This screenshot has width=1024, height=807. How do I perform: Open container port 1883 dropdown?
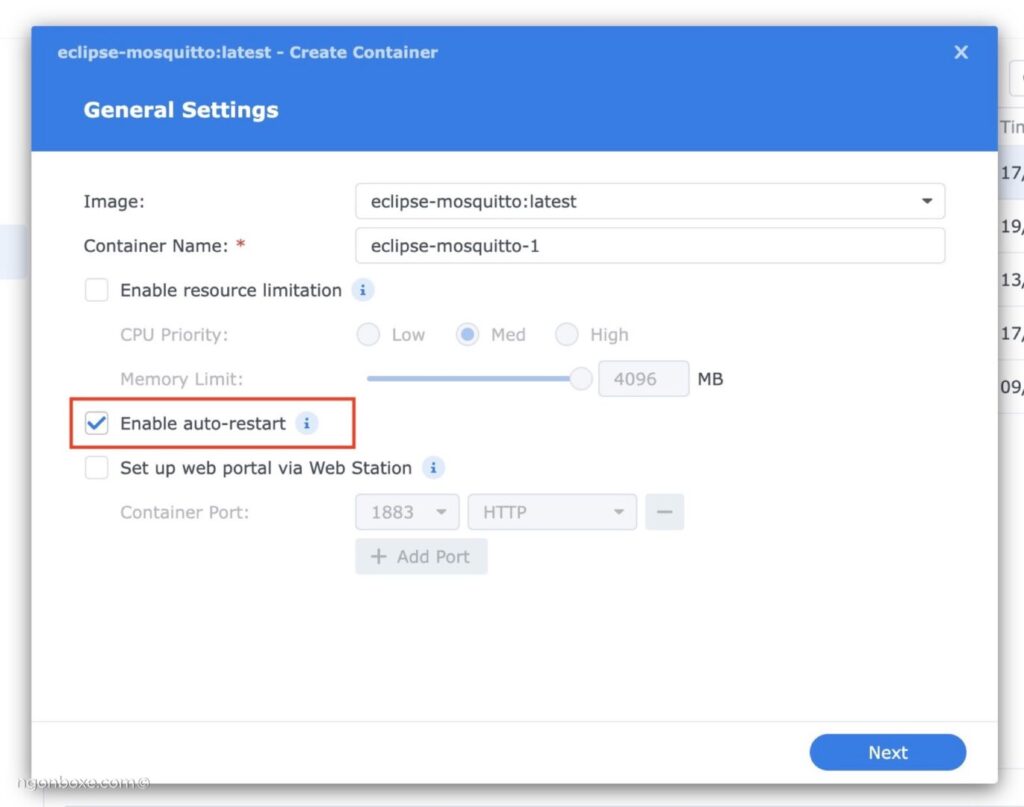(x=408, y=512)
